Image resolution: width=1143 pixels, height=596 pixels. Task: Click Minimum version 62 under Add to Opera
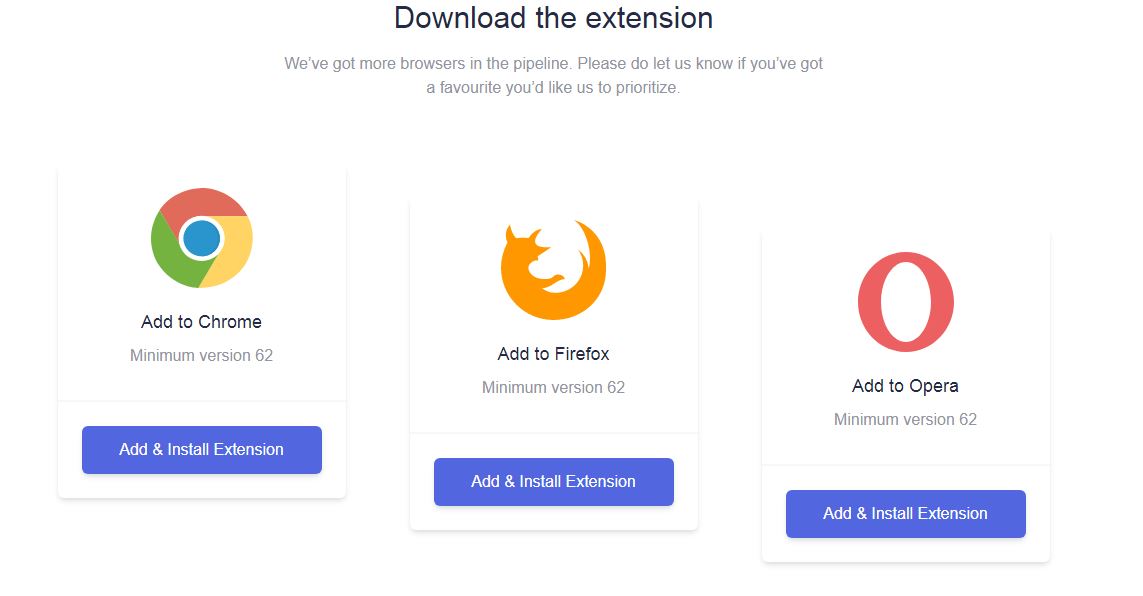pos(906,419)
